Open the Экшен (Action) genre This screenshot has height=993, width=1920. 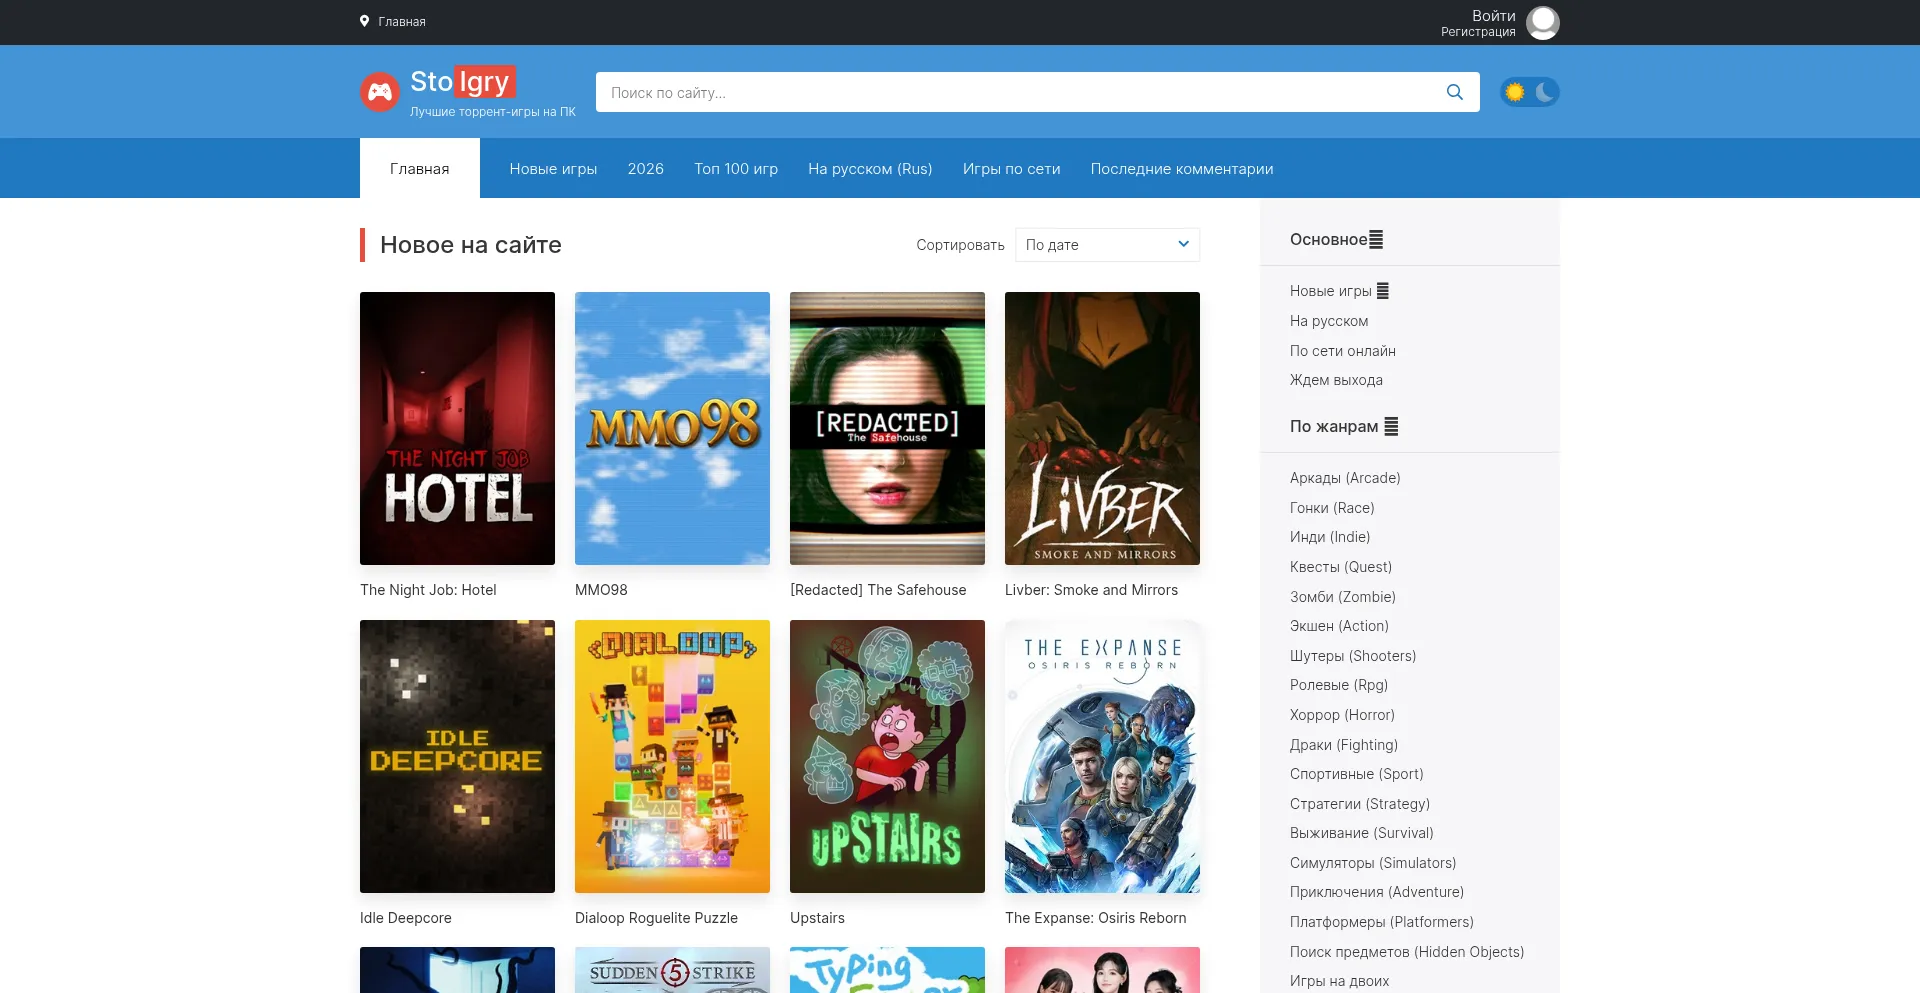[1339, 626]
